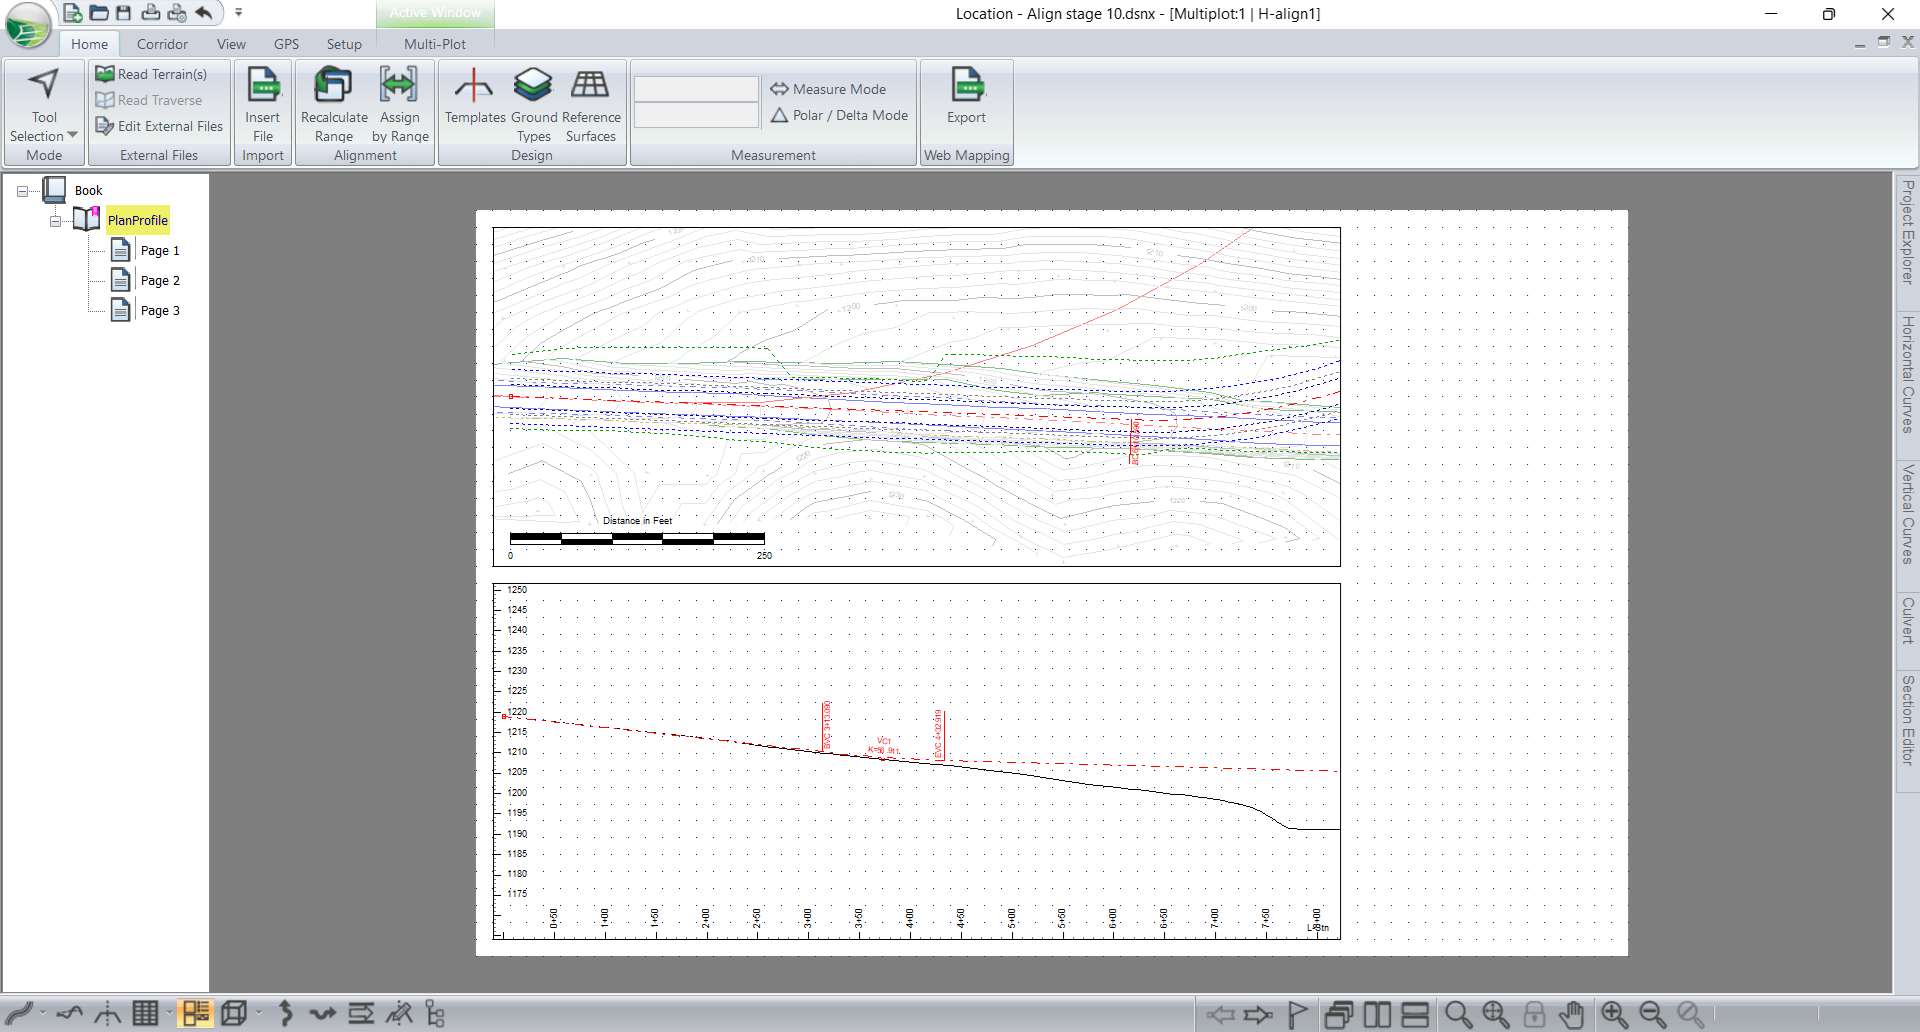Viewport: 1920px width, 1032px height.
Task: Tile windows side by side
Action: pyautogui.click(x=1377, y=1016)
